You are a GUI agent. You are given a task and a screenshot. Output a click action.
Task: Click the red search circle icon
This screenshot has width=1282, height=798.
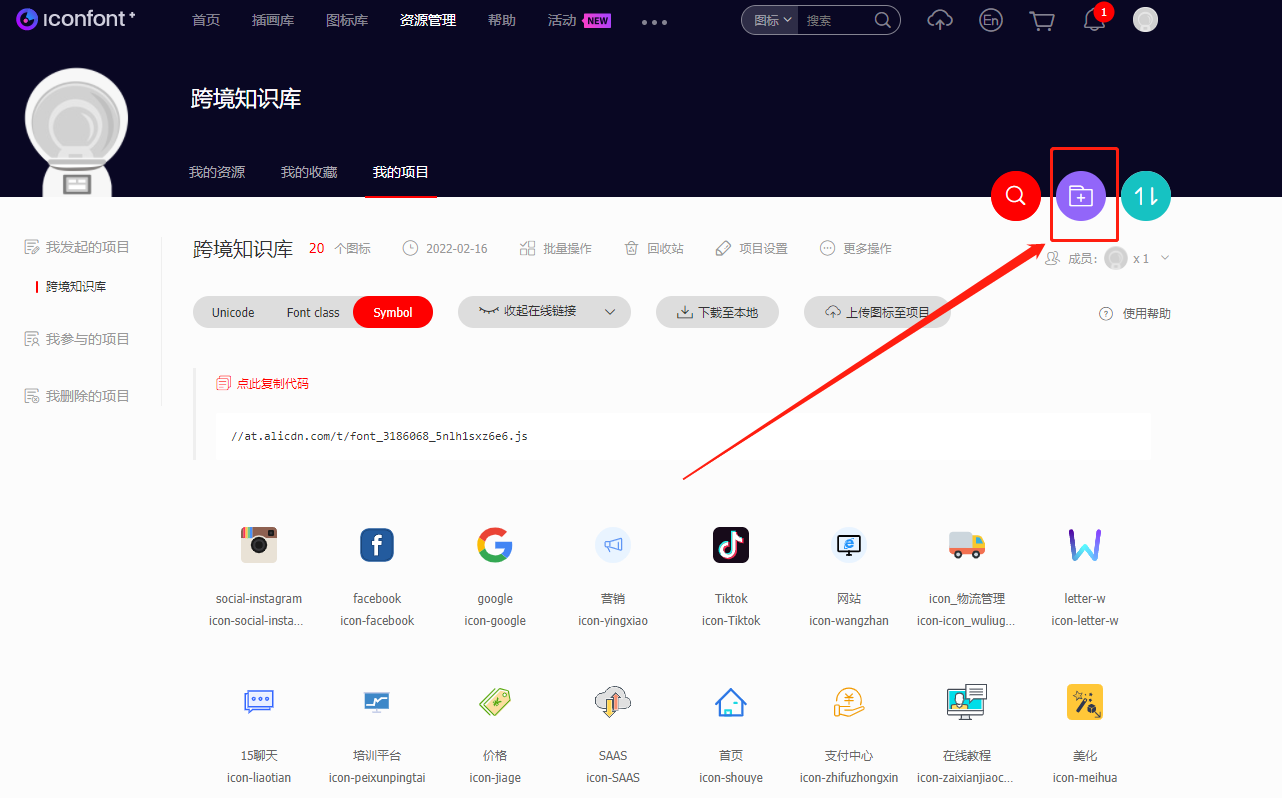click(1015, 196)
